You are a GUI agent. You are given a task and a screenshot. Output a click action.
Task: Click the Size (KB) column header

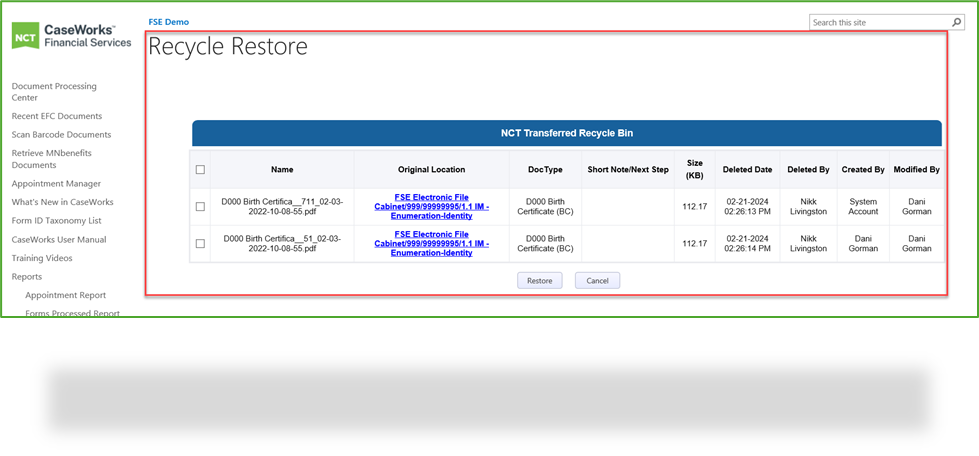click(694, 169)
